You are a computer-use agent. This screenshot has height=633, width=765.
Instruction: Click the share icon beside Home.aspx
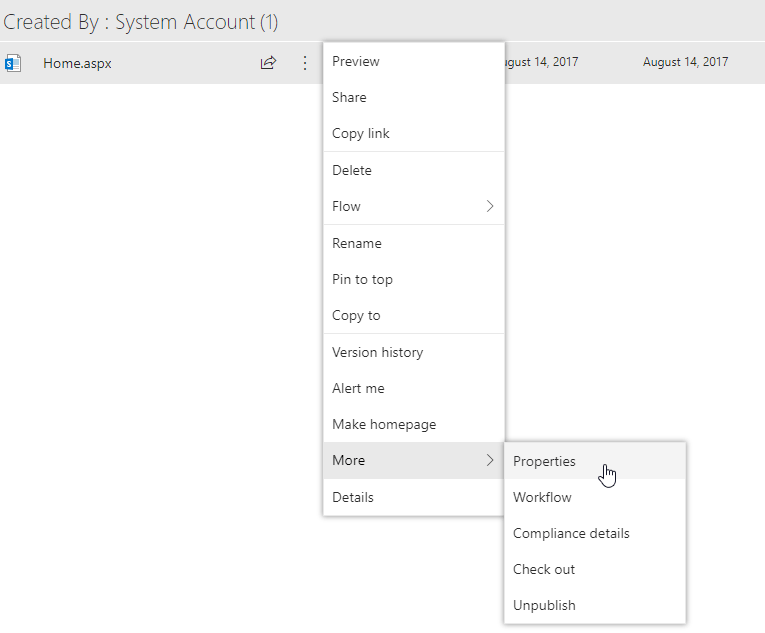[x=268, y=63]
